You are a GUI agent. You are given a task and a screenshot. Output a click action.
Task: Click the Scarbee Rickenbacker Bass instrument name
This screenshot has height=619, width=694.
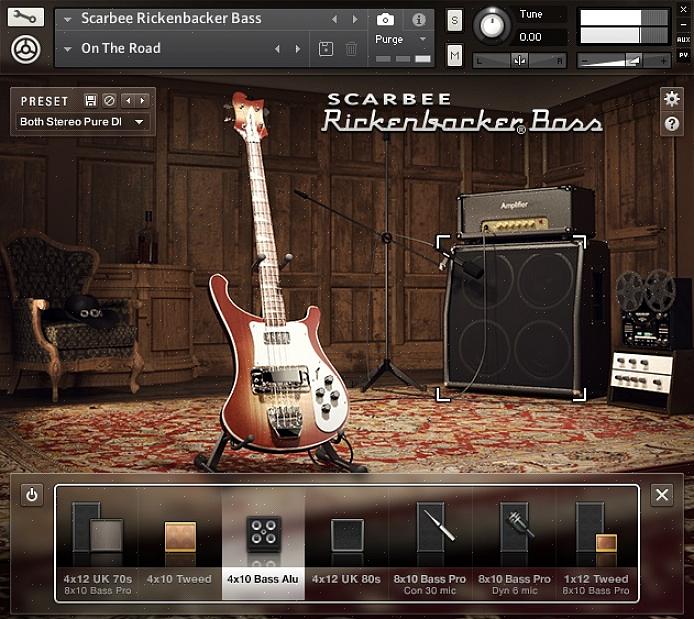coord(171,19)
